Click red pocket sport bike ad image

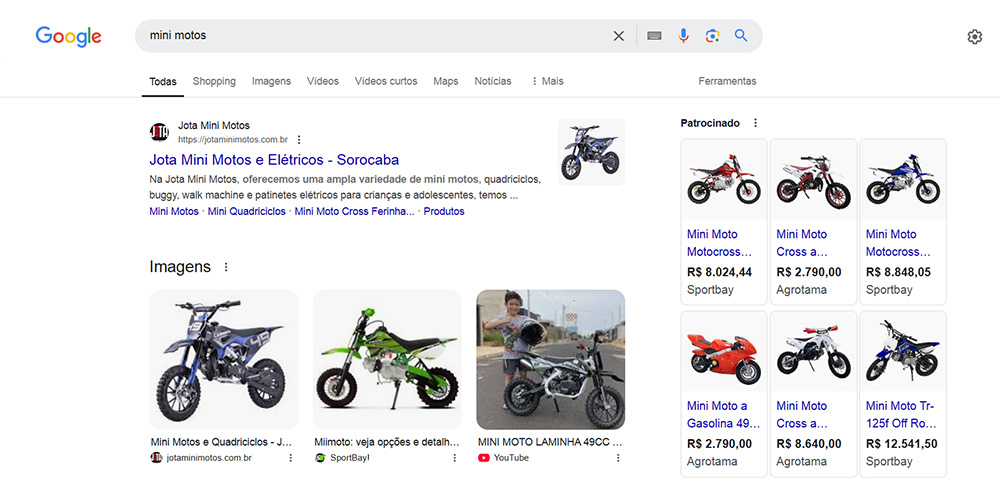click(724, 352)
